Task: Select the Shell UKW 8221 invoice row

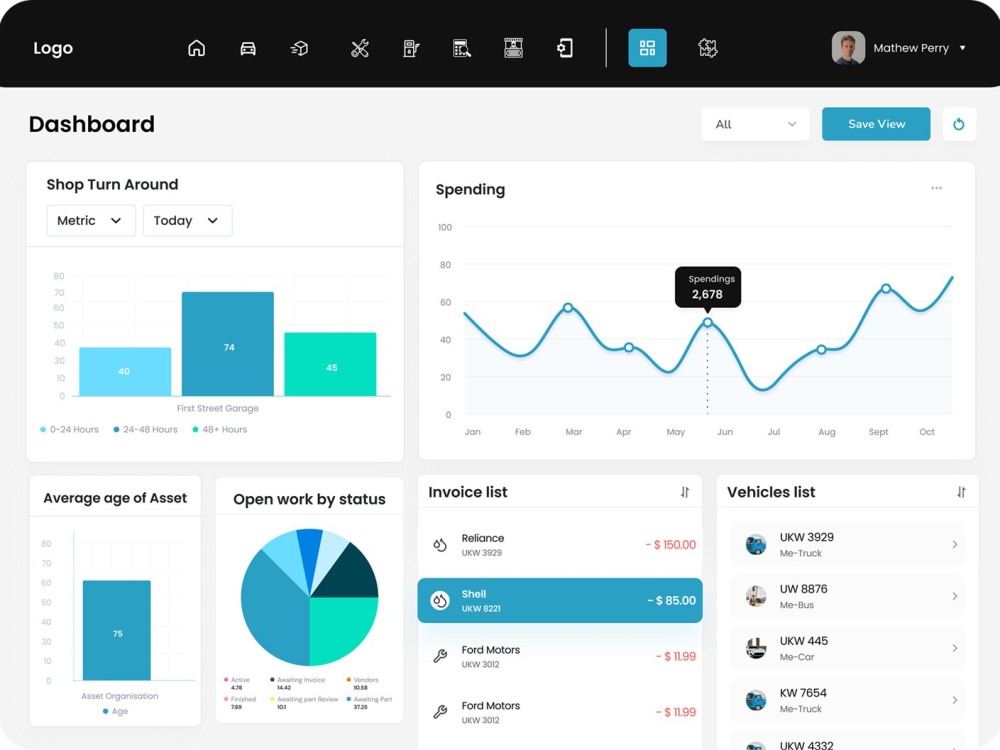Action: (x=560, y=600)
